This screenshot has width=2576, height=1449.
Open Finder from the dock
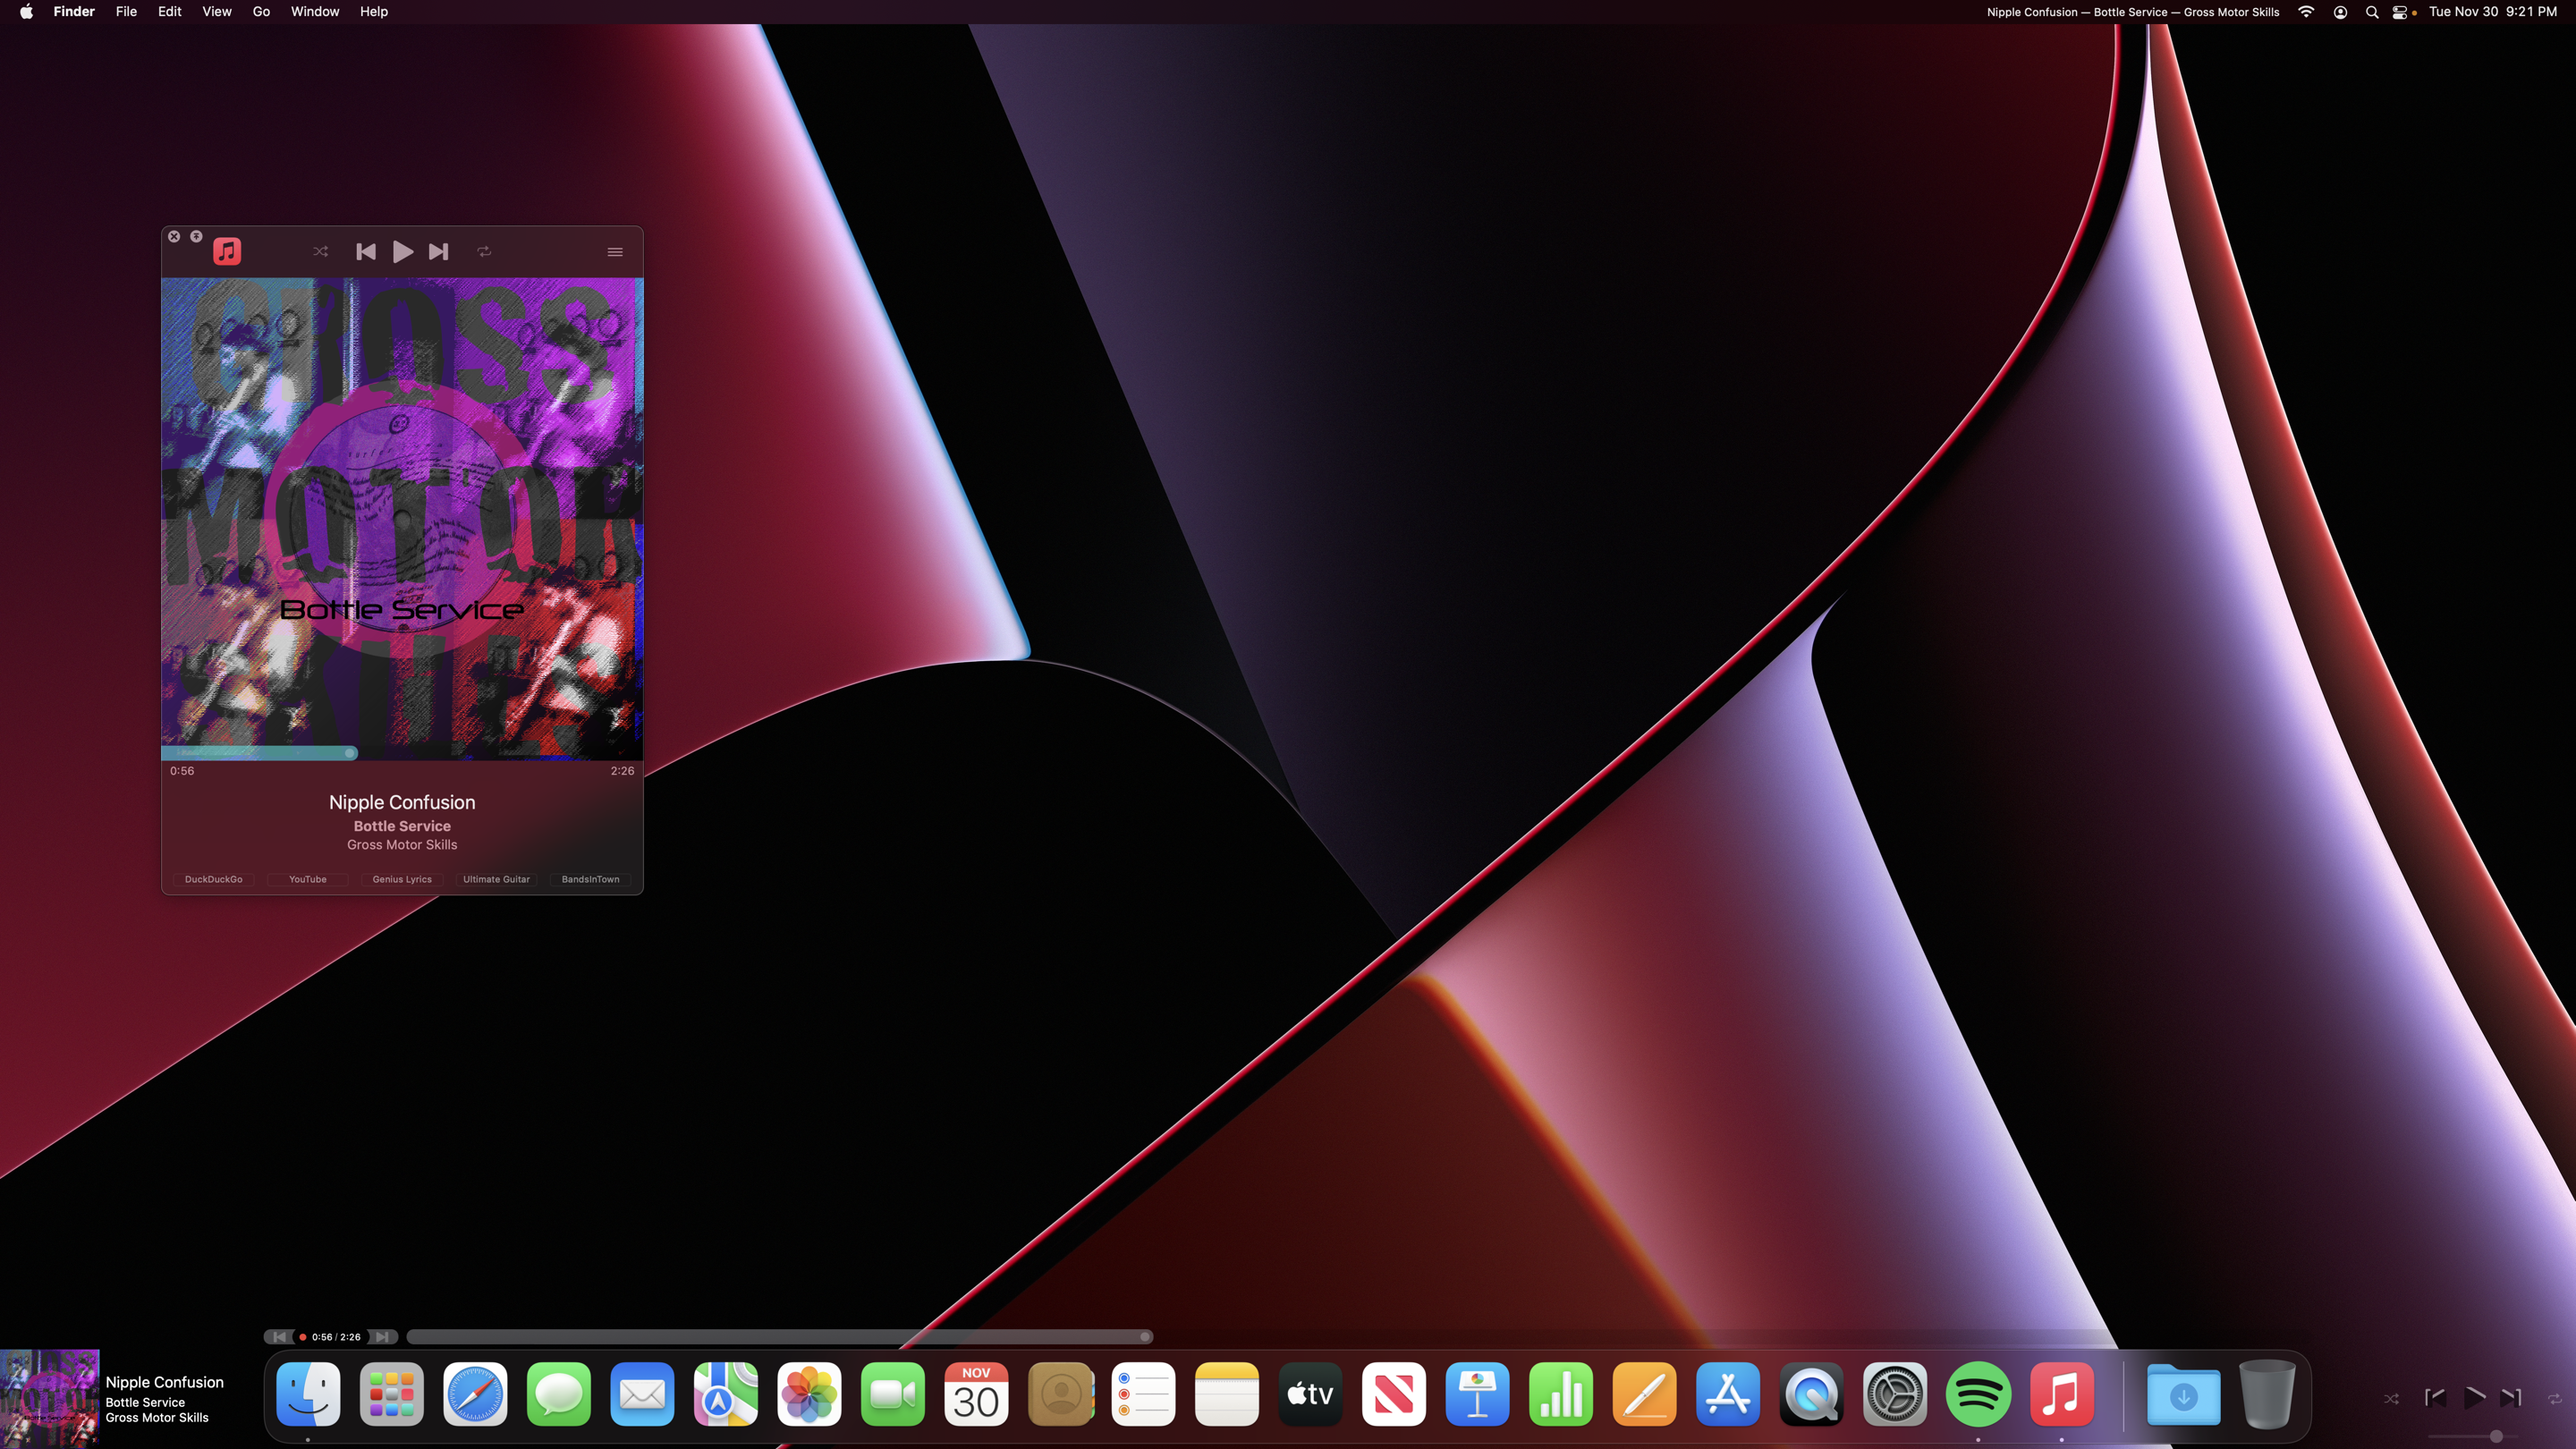point(308,1394)
